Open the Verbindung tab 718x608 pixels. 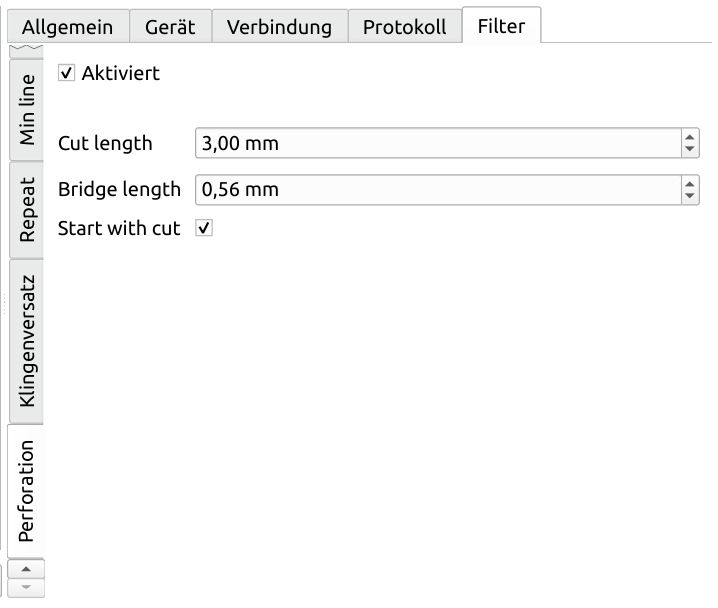(279, 27)
